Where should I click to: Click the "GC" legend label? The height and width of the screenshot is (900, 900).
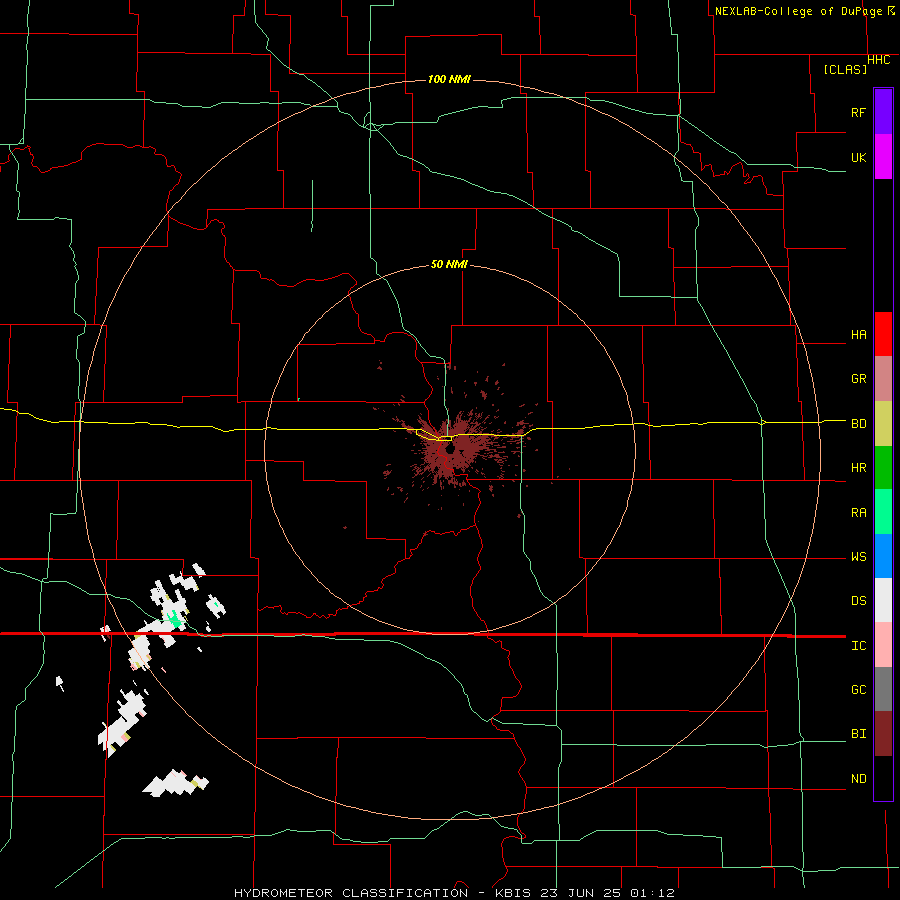point(859,690)
